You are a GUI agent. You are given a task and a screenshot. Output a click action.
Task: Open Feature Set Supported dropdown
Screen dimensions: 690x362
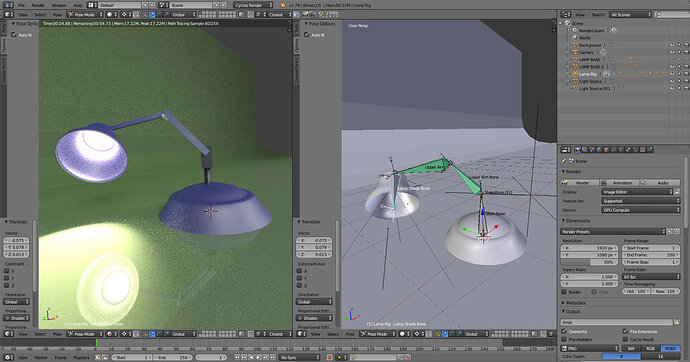(641, 201)
